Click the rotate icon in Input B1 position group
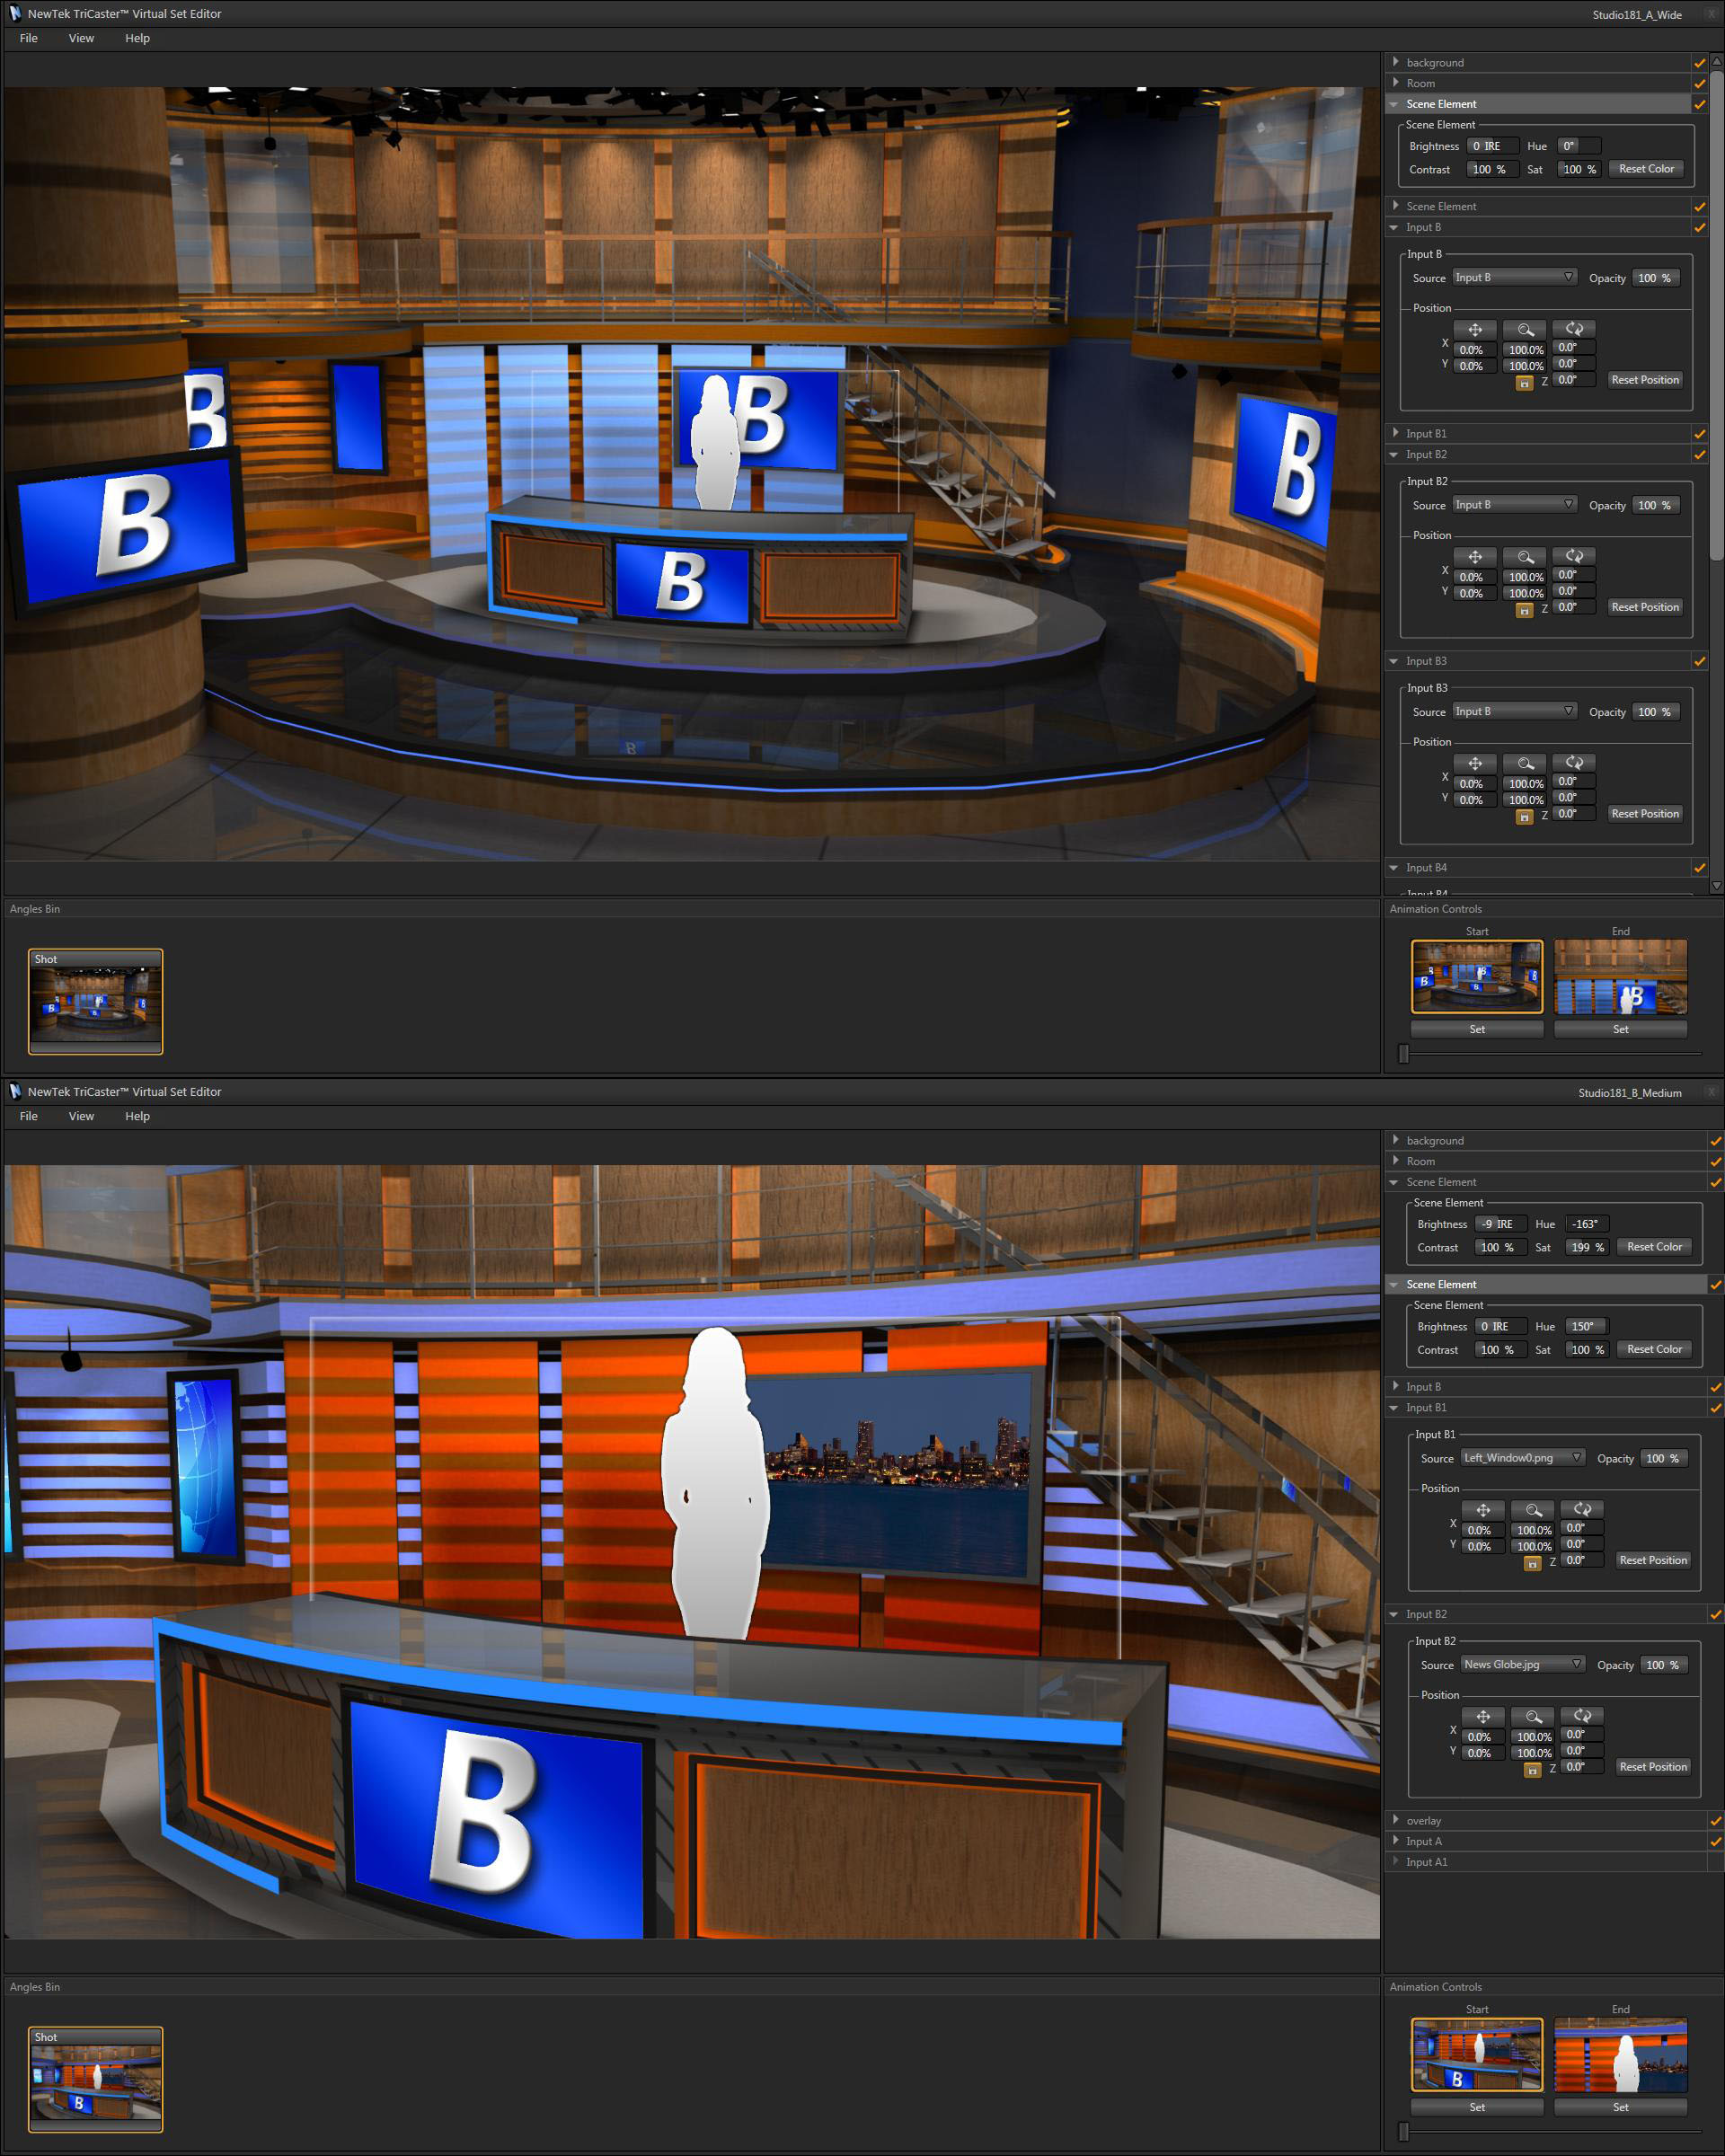The height and width of the screenshot is (2156, 1725). (x=1582, y=1510)
